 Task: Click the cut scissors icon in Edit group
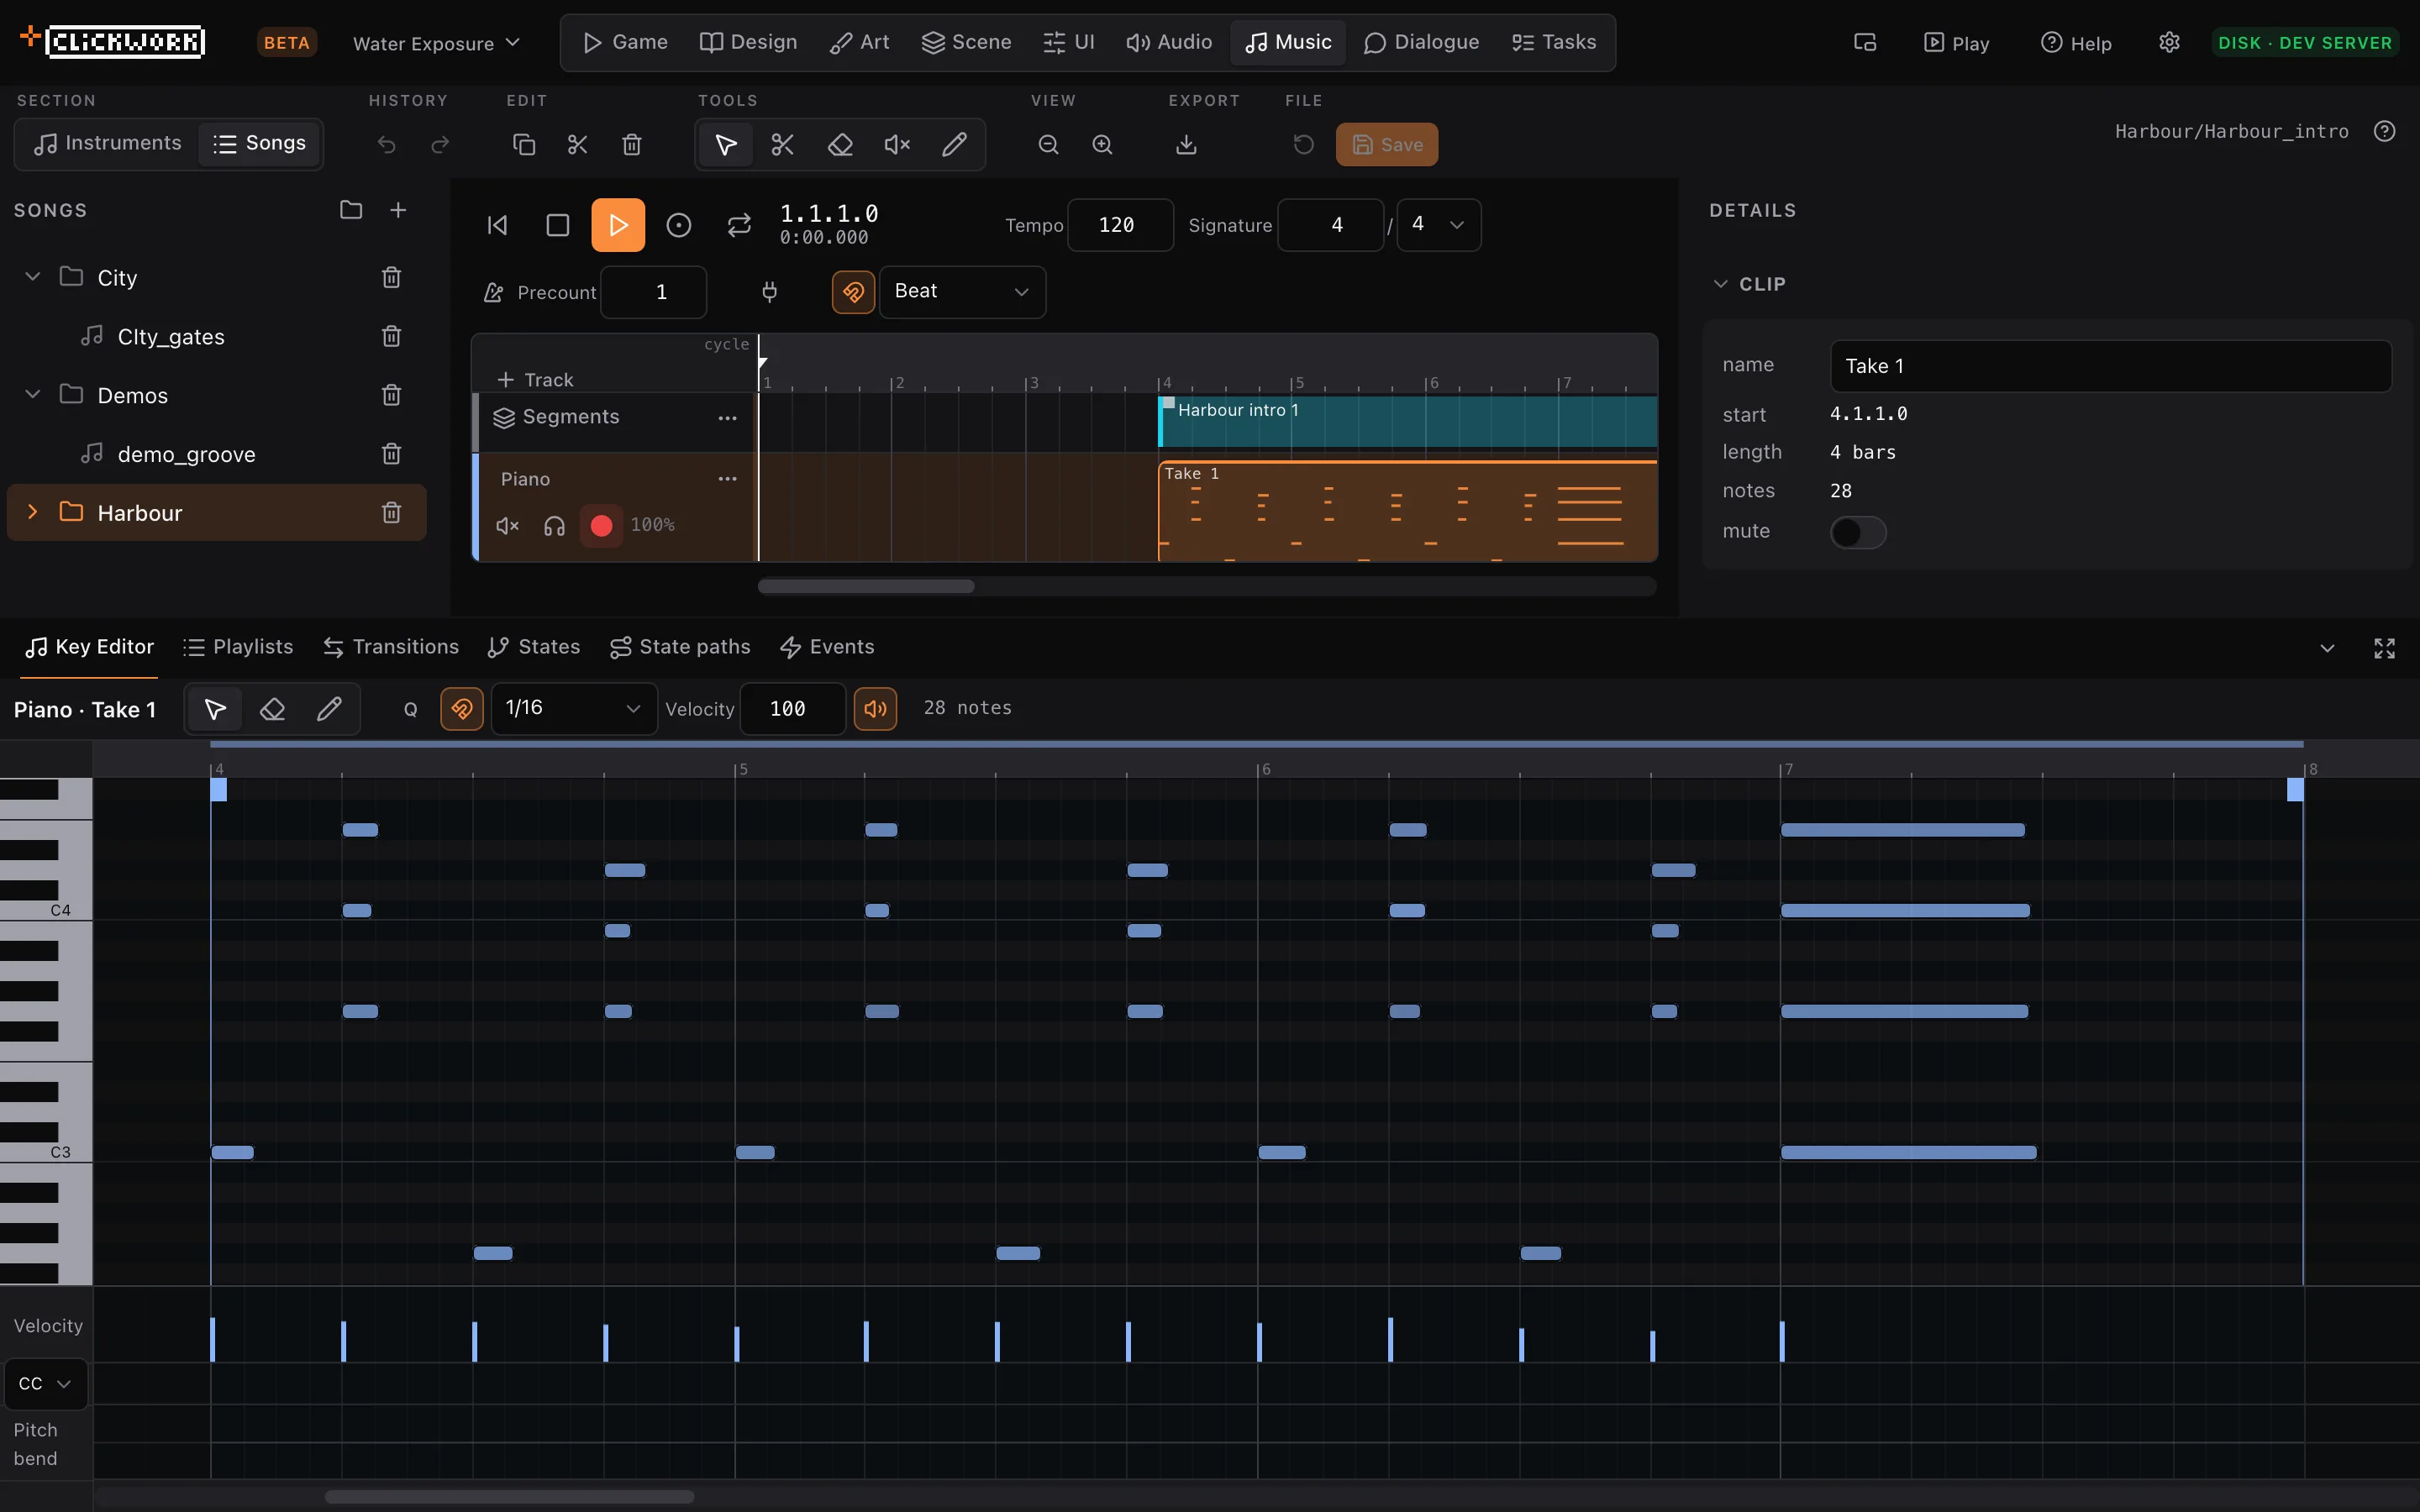pyautogui.click(x=578, y=145)
